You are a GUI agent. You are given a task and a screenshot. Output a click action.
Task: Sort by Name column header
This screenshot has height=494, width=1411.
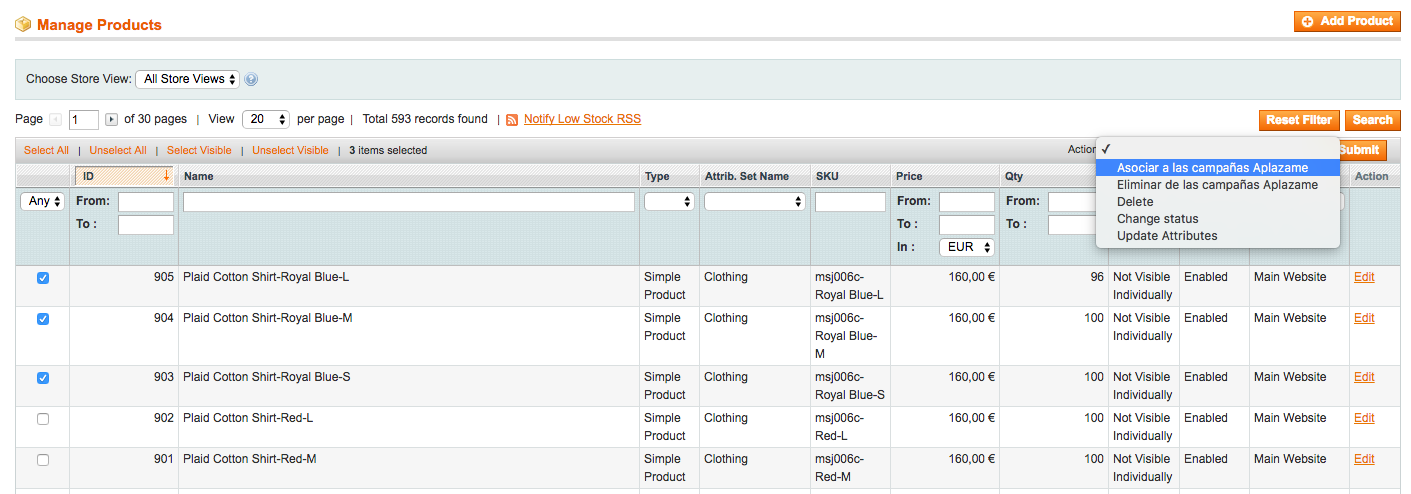click(x=199, y=176)
